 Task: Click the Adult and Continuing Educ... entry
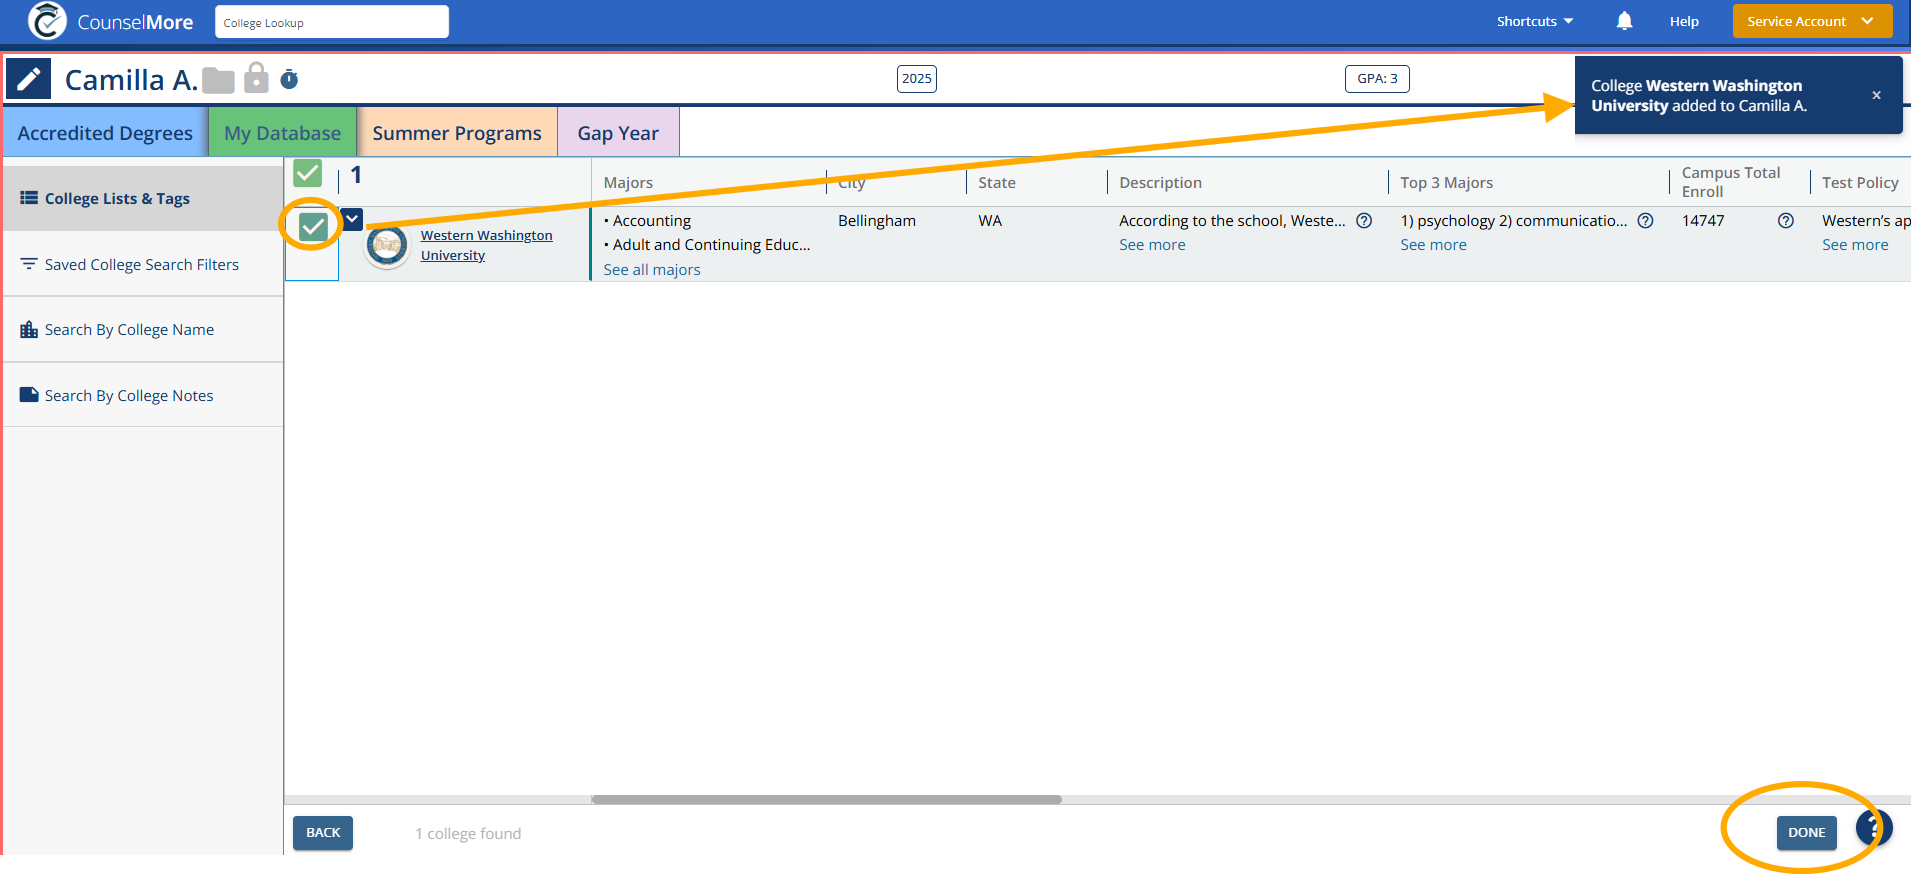click(x=707, y=245)
